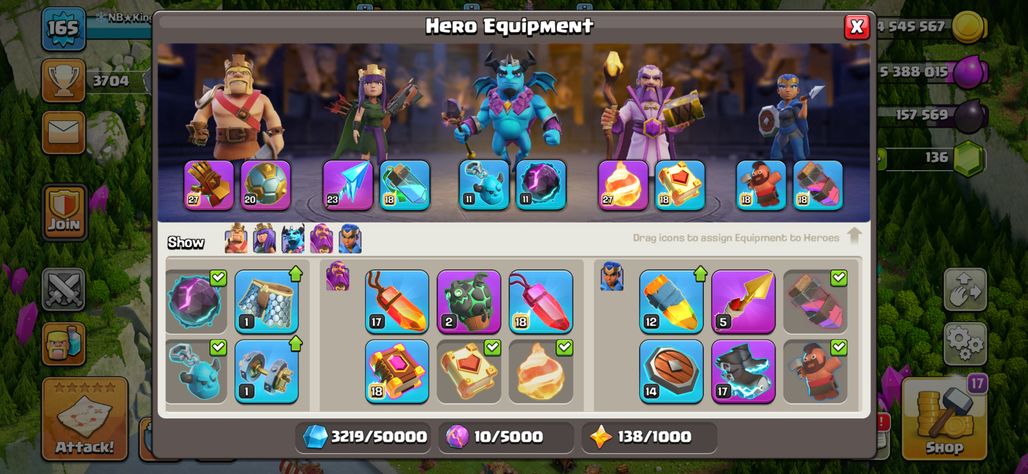Filter equipment by Royal Champion portrait
The width and height of the screenshot is (1028, 474).
point(350,239)
